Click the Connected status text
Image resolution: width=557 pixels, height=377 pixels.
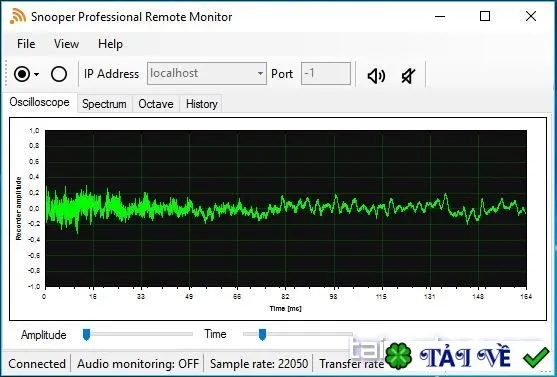(37, 364)
